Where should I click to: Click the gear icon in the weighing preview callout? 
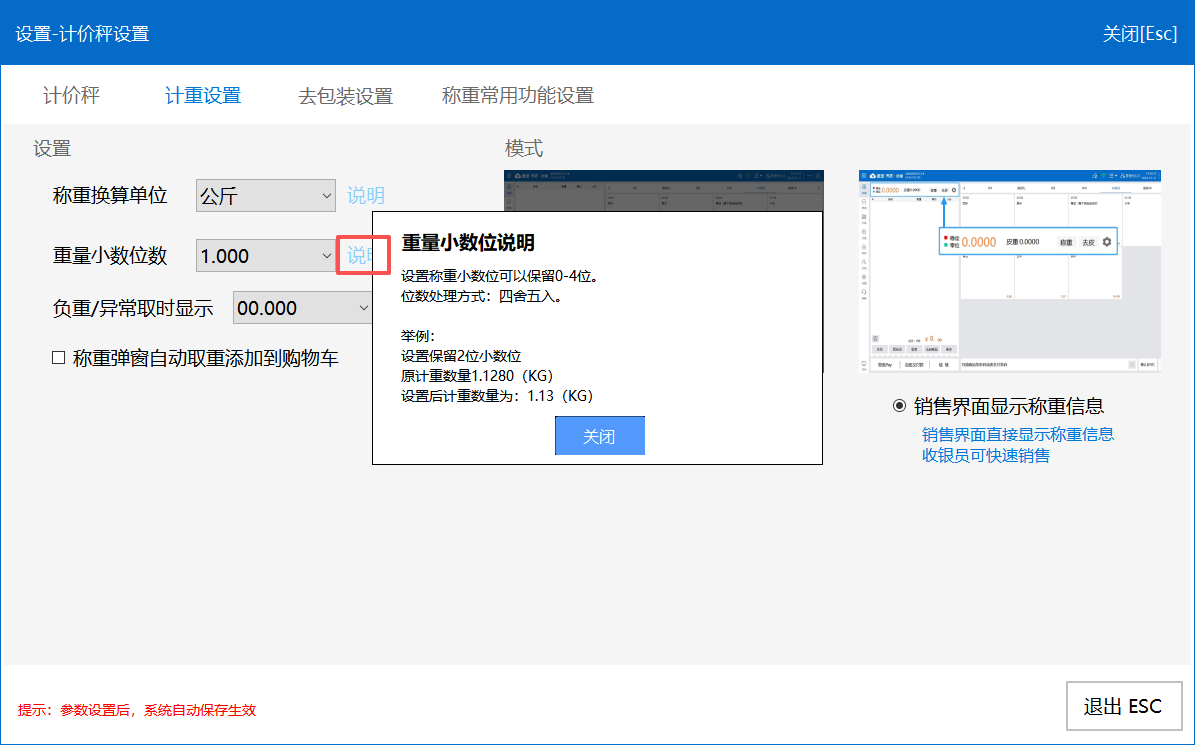pos(1107,242)
